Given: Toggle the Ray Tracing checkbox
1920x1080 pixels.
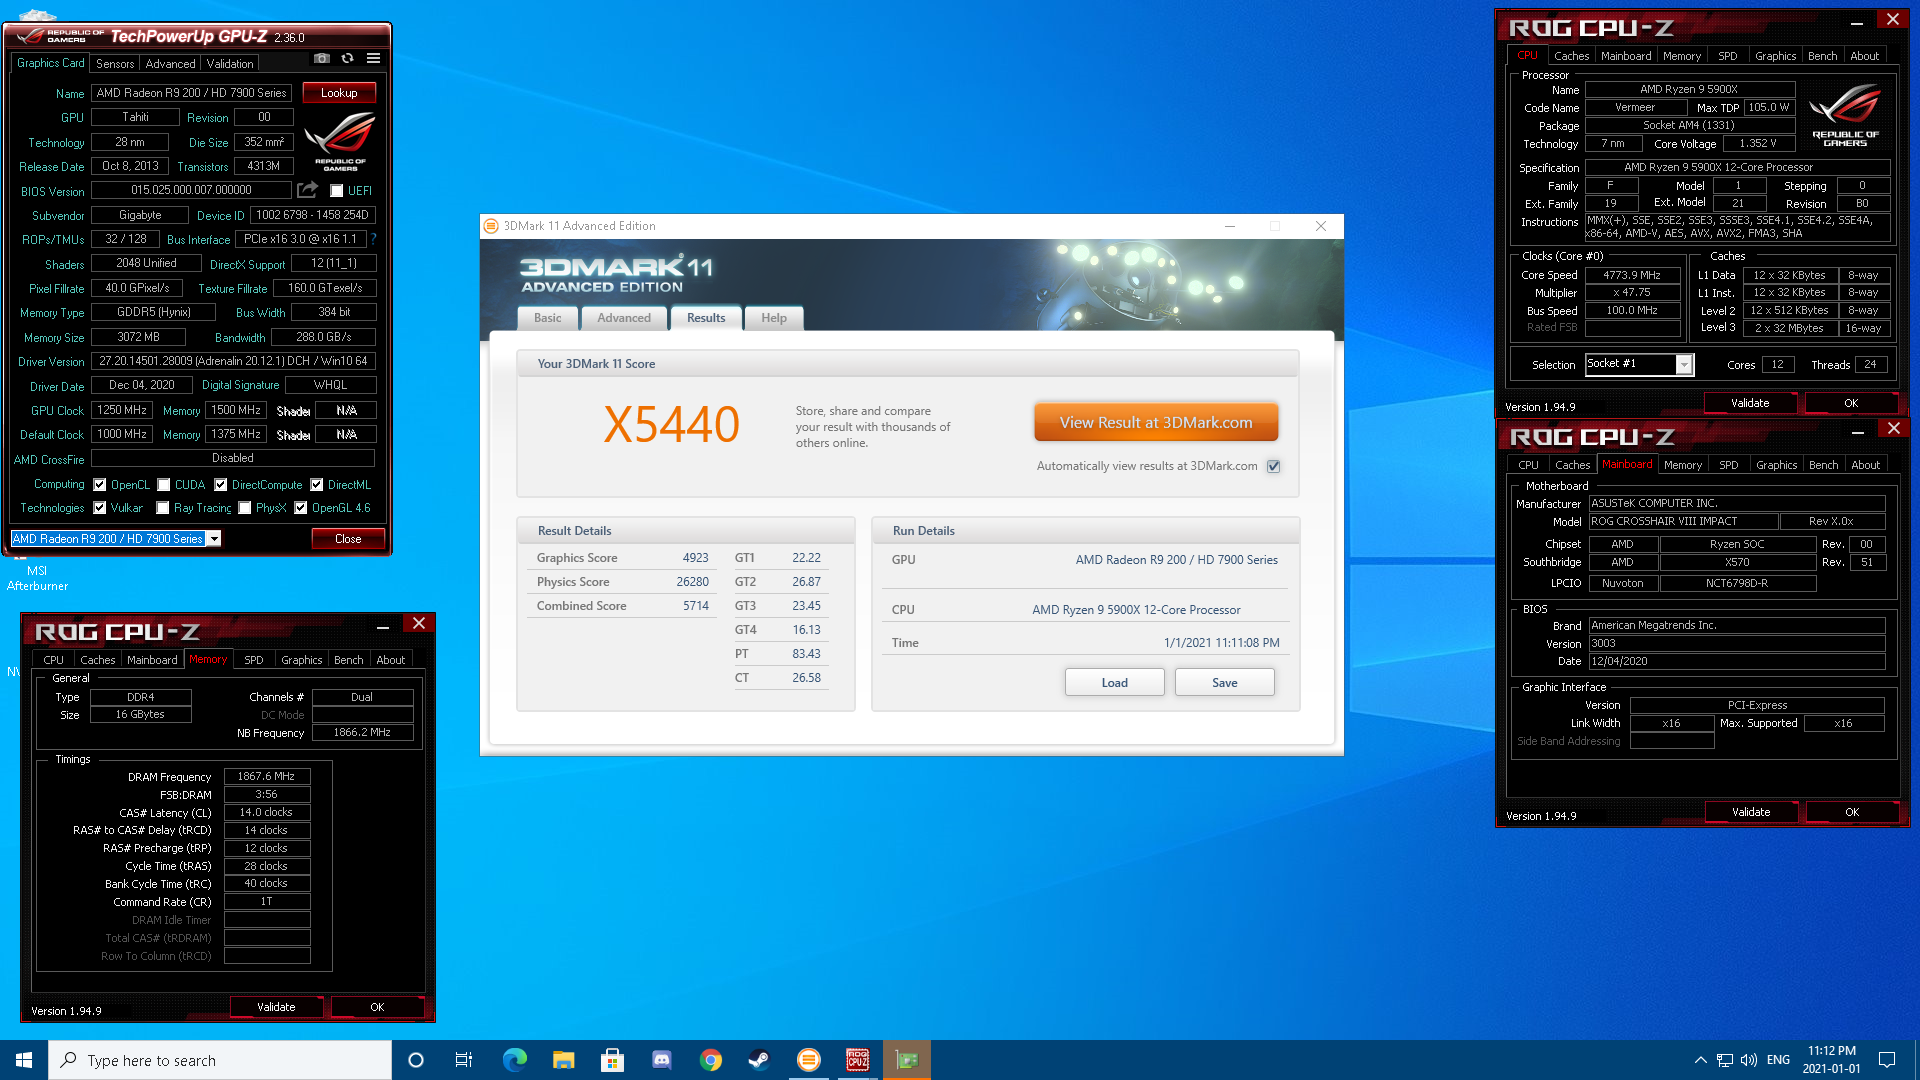Looking at the screenshot, I should coord(163,508).
